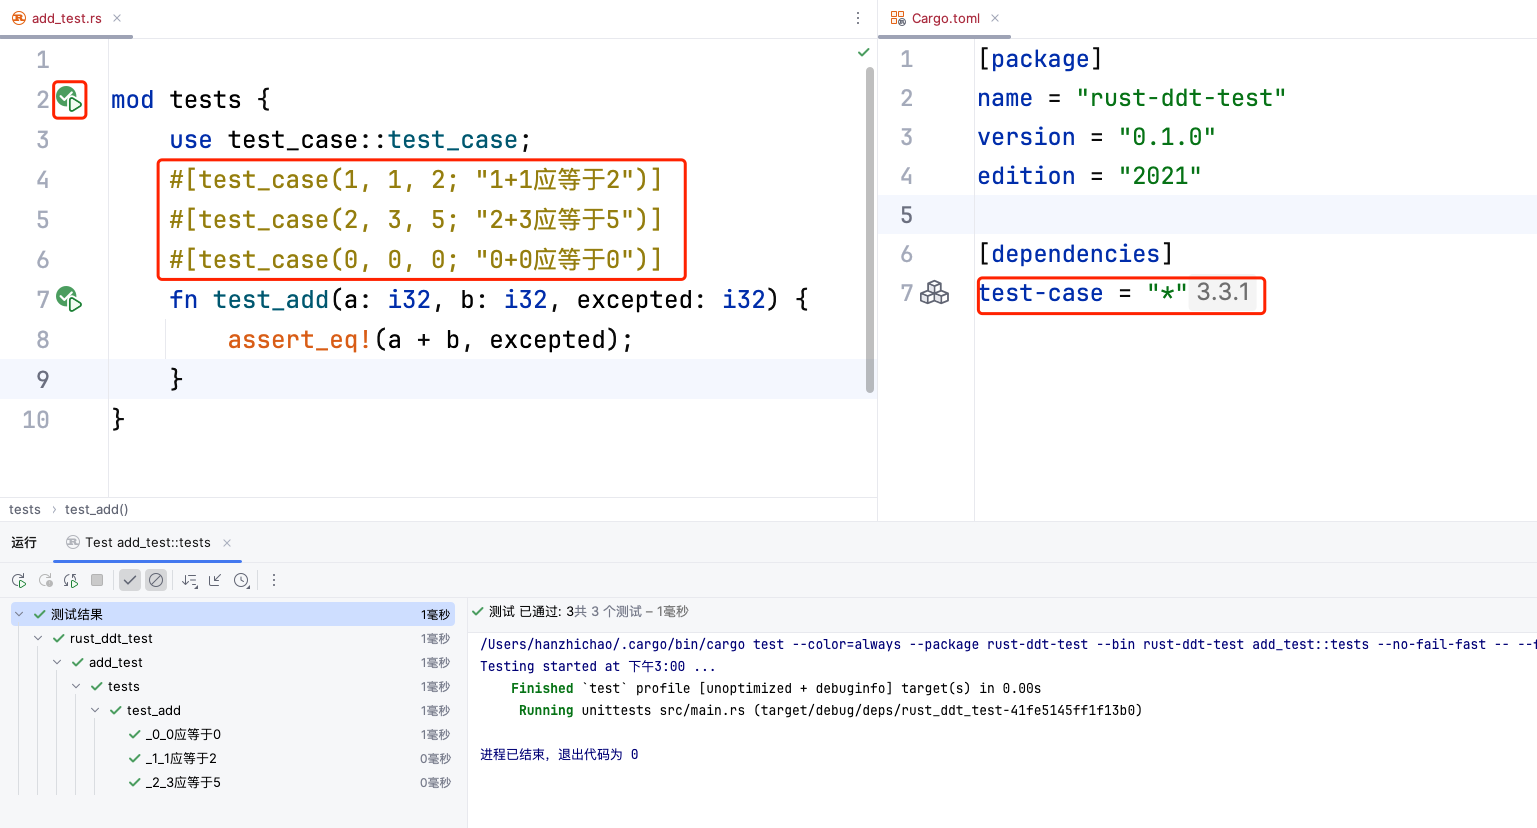
Task: Click the collapse-all arrow icon in test toolbar
Action: click(215, 580)
